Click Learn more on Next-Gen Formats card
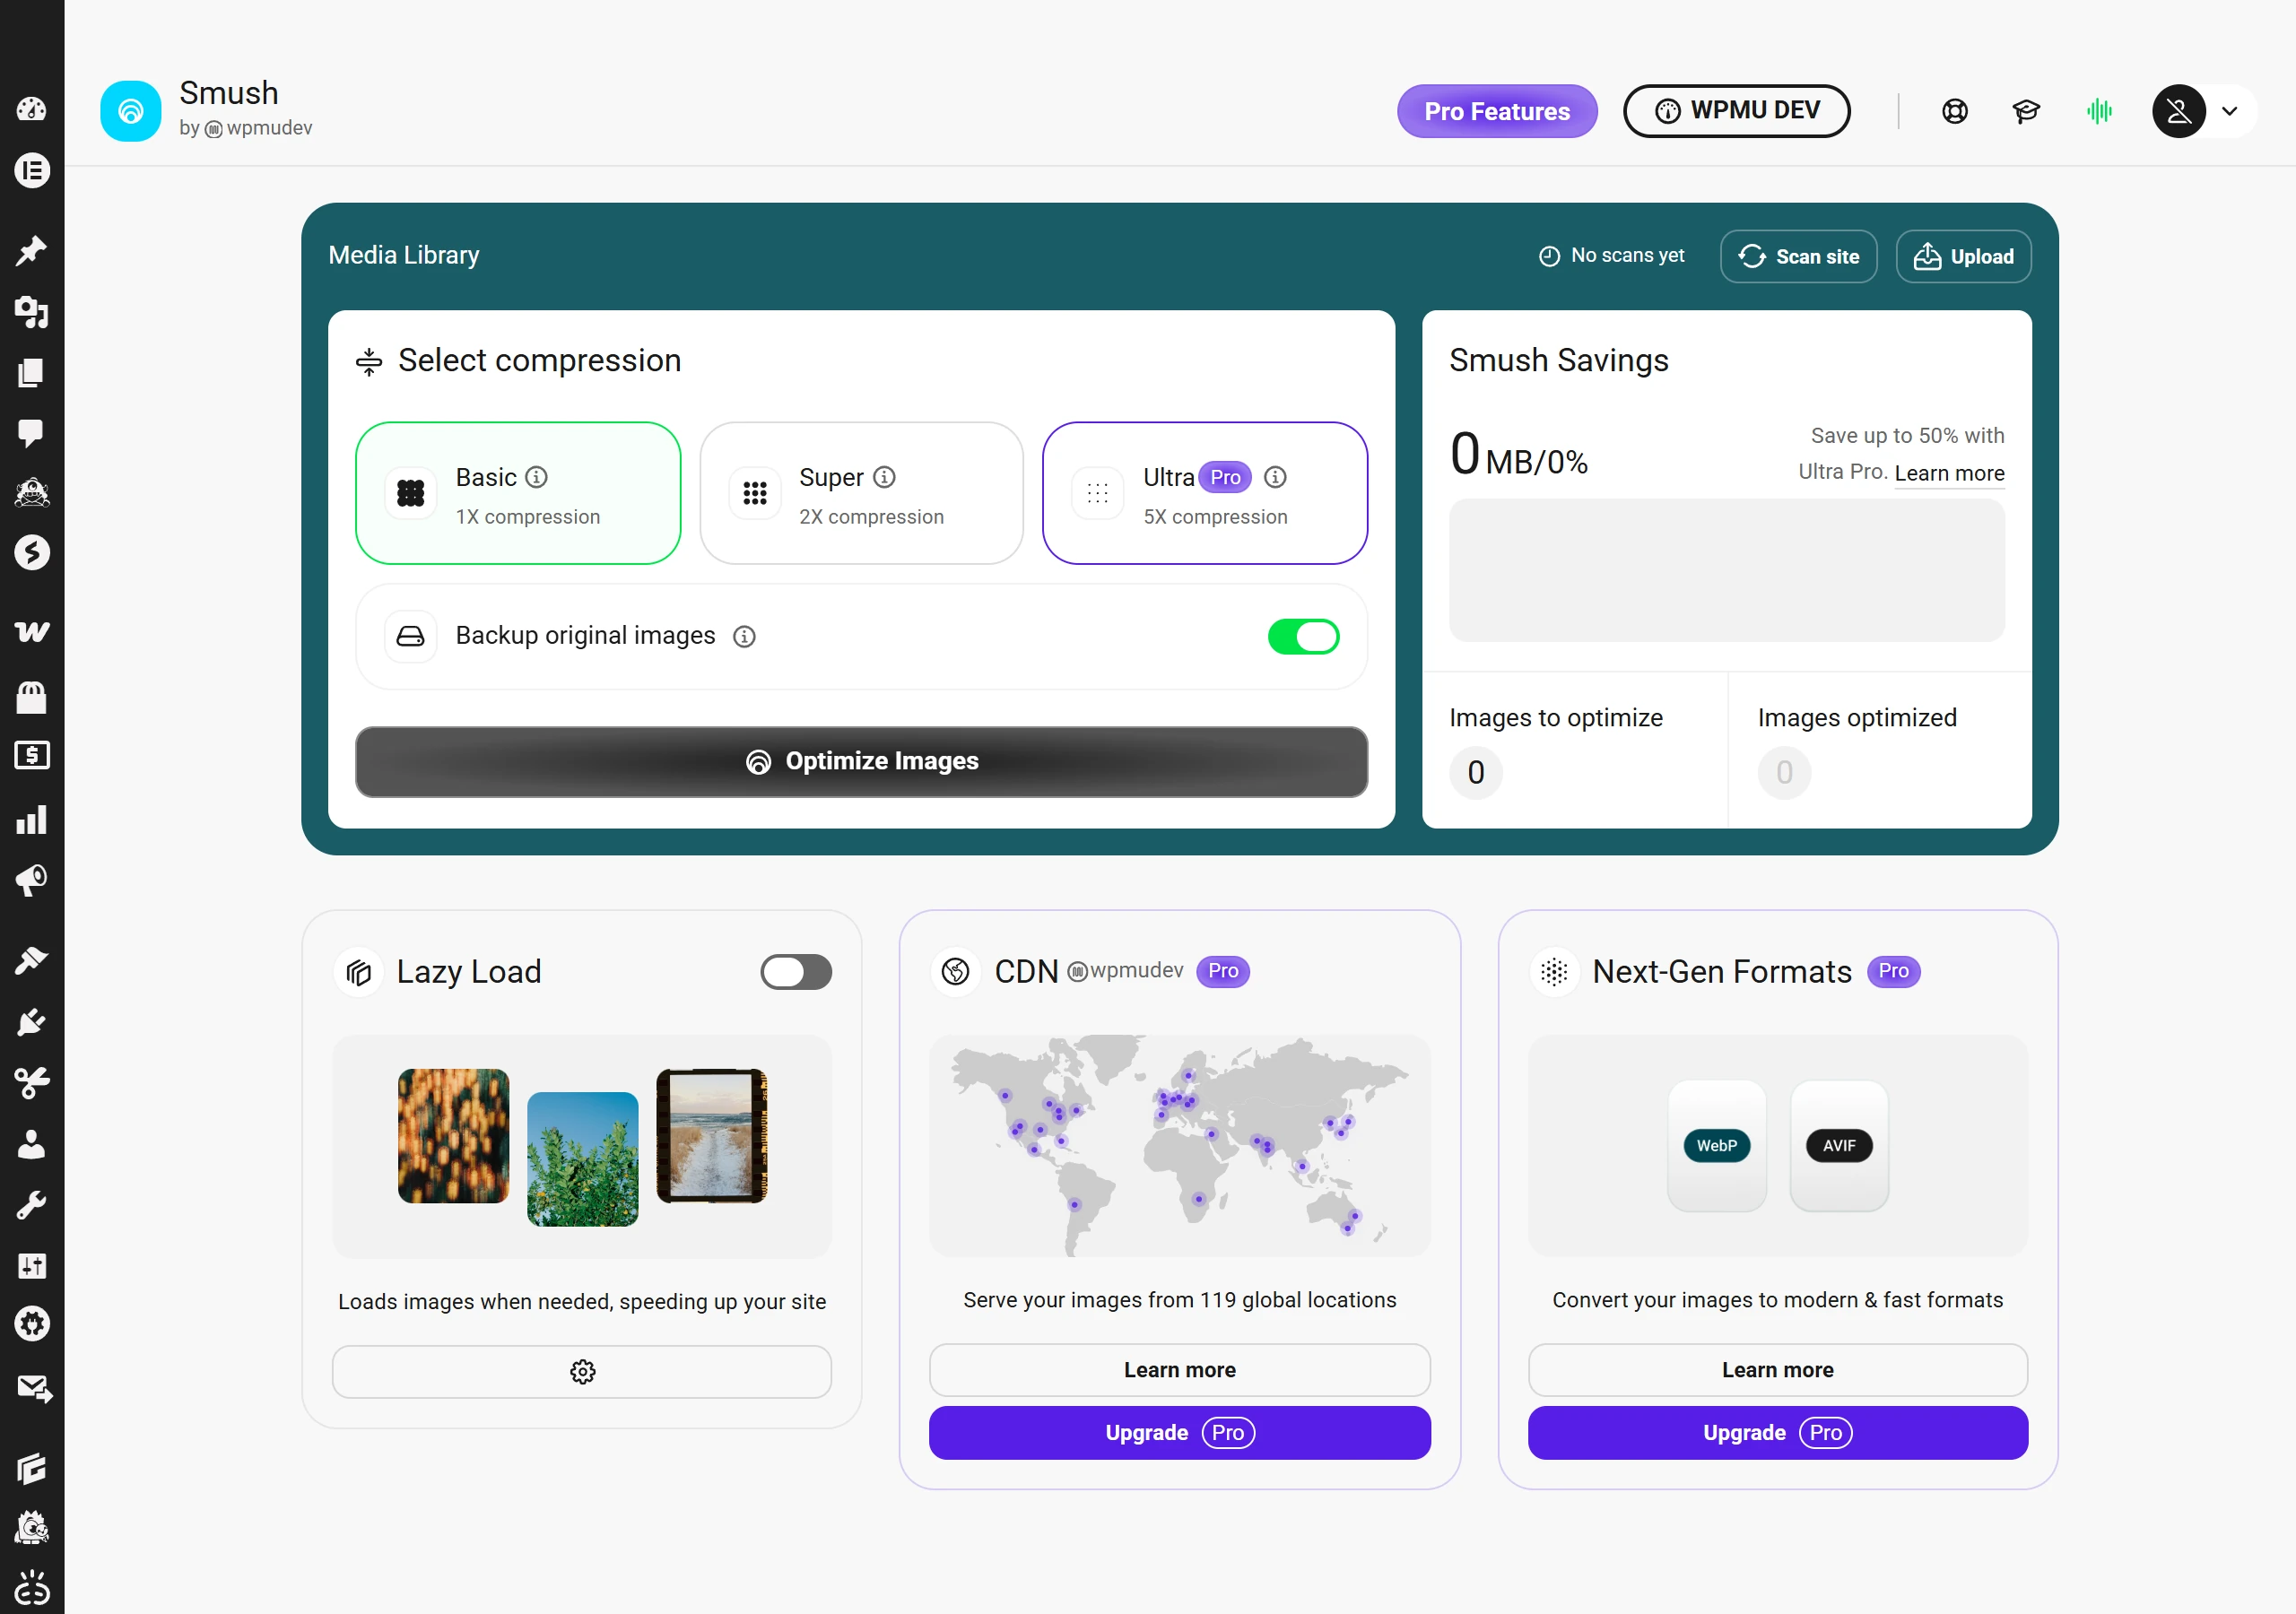The image size is (2296, 1614). click(1778, 1370)
